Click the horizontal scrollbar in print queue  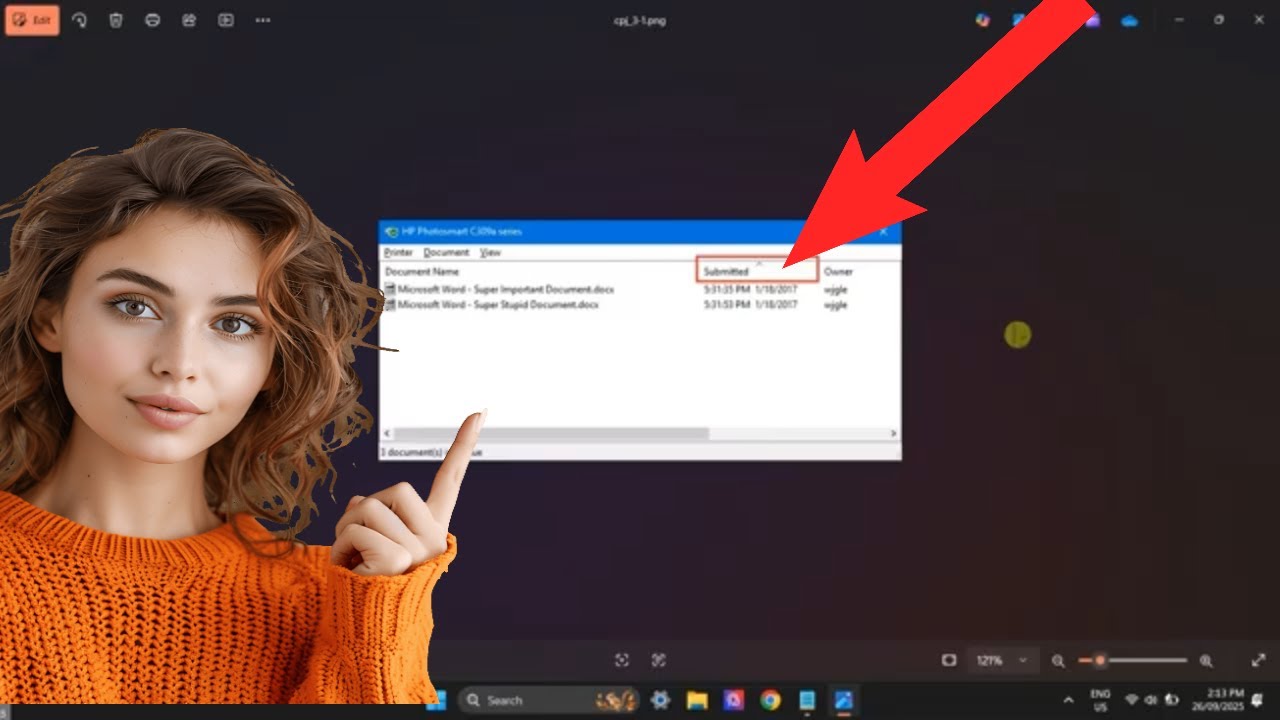(x=551, y=433)
